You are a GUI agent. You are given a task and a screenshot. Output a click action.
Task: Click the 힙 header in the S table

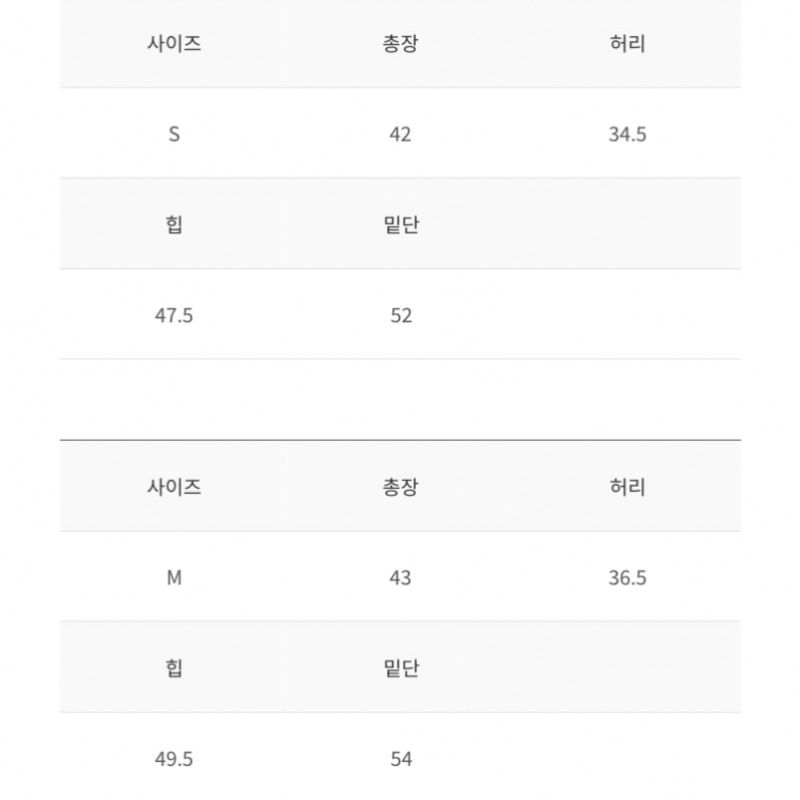tap(174, 224)
